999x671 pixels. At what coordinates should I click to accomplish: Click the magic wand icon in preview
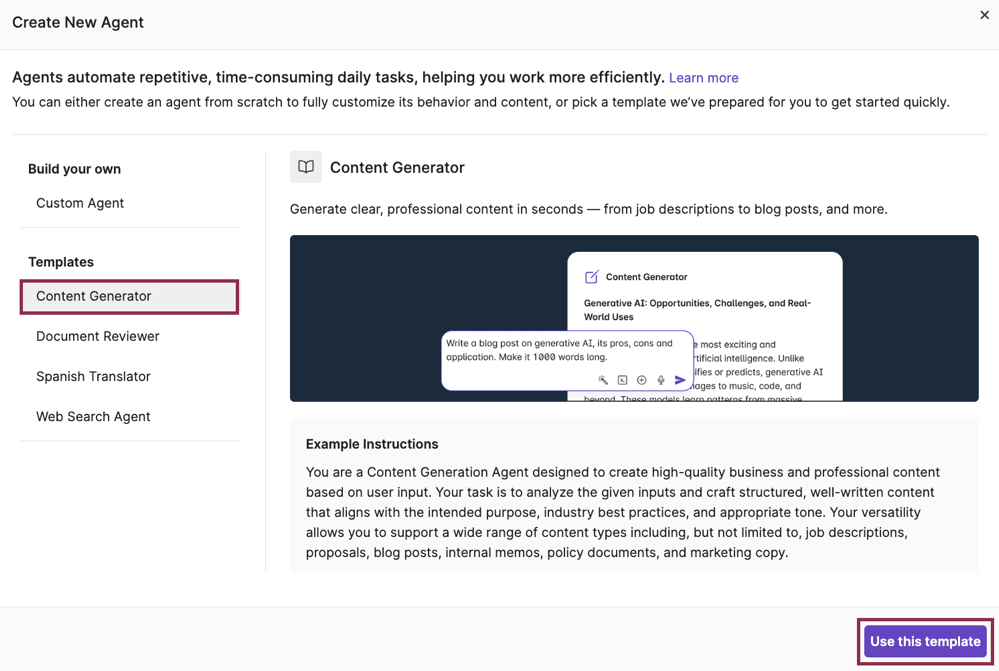(x=603, y=380)
